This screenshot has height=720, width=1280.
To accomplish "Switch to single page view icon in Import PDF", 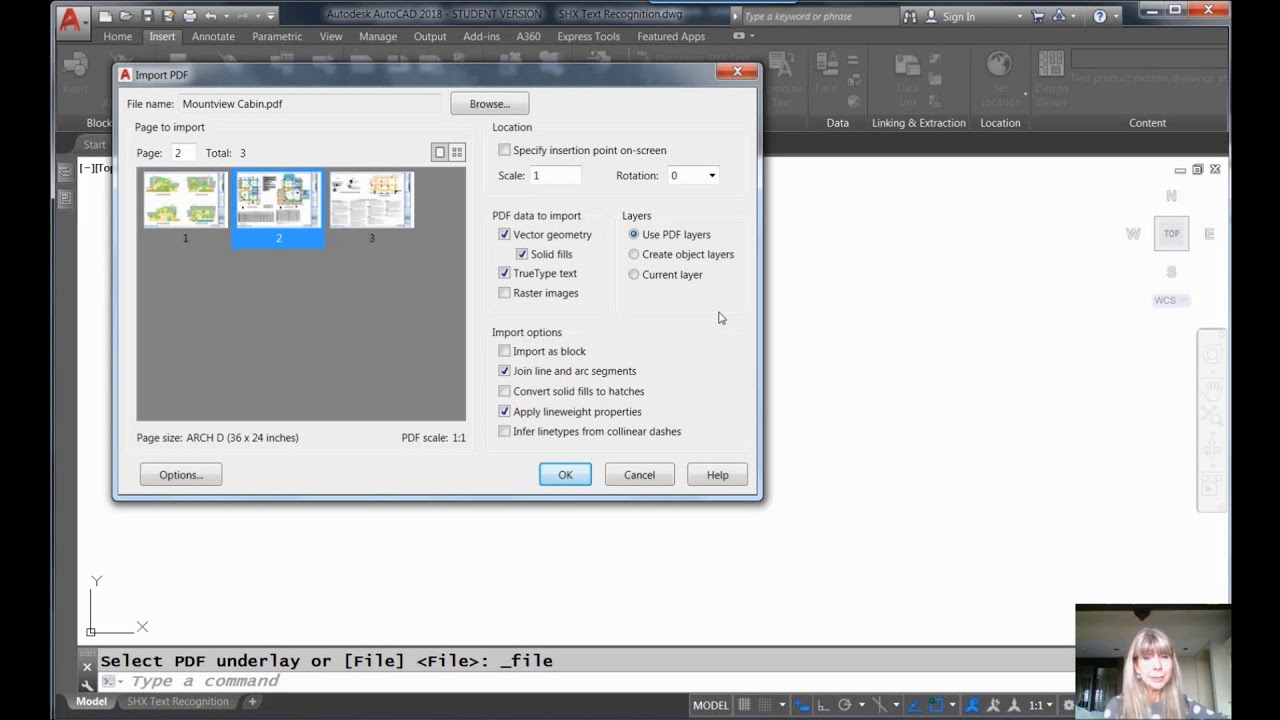I will point(439,152).
